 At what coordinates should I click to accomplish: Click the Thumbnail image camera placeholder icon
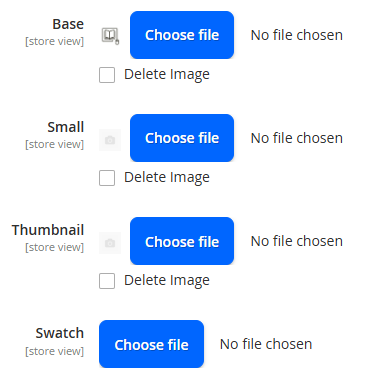[x=110, y=243]
